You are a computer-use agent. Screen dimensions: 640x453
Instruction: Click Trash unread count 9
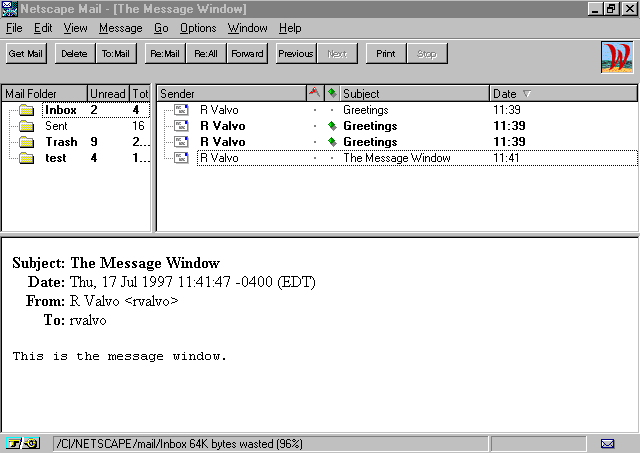tap(94, 142)
